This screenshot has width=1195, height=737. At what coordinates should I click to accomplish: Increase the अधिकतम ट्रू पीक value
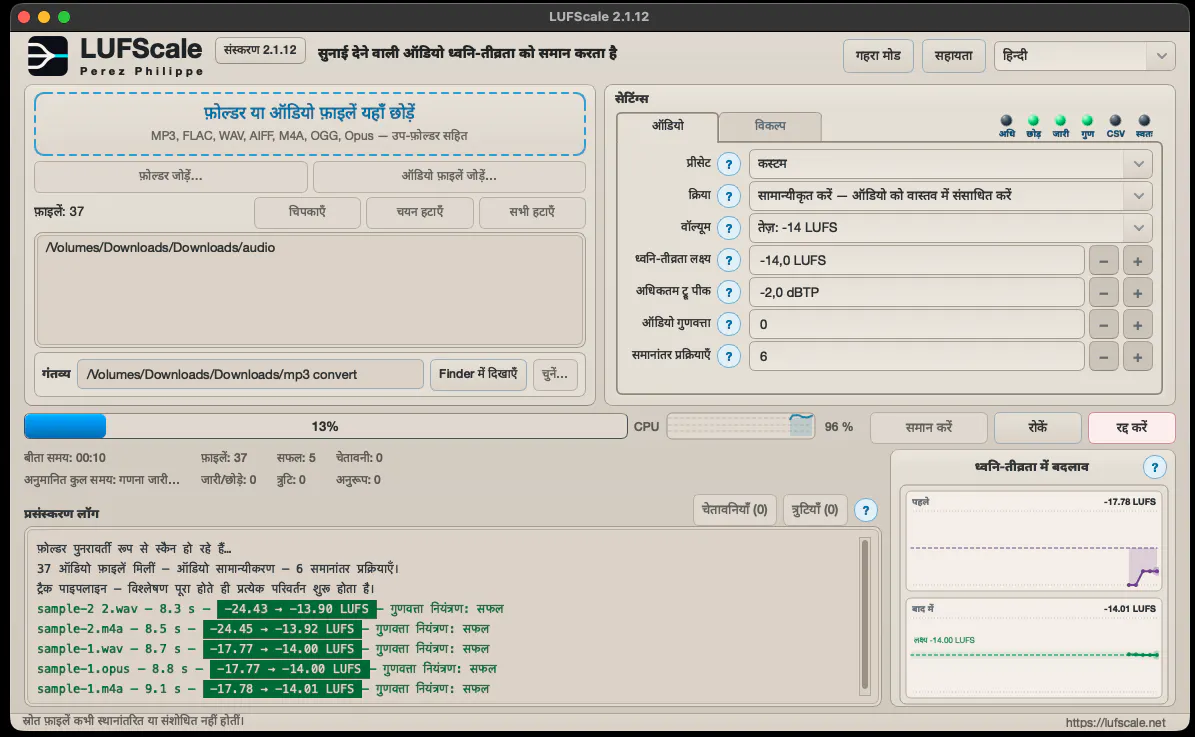tap(1137, 293)
